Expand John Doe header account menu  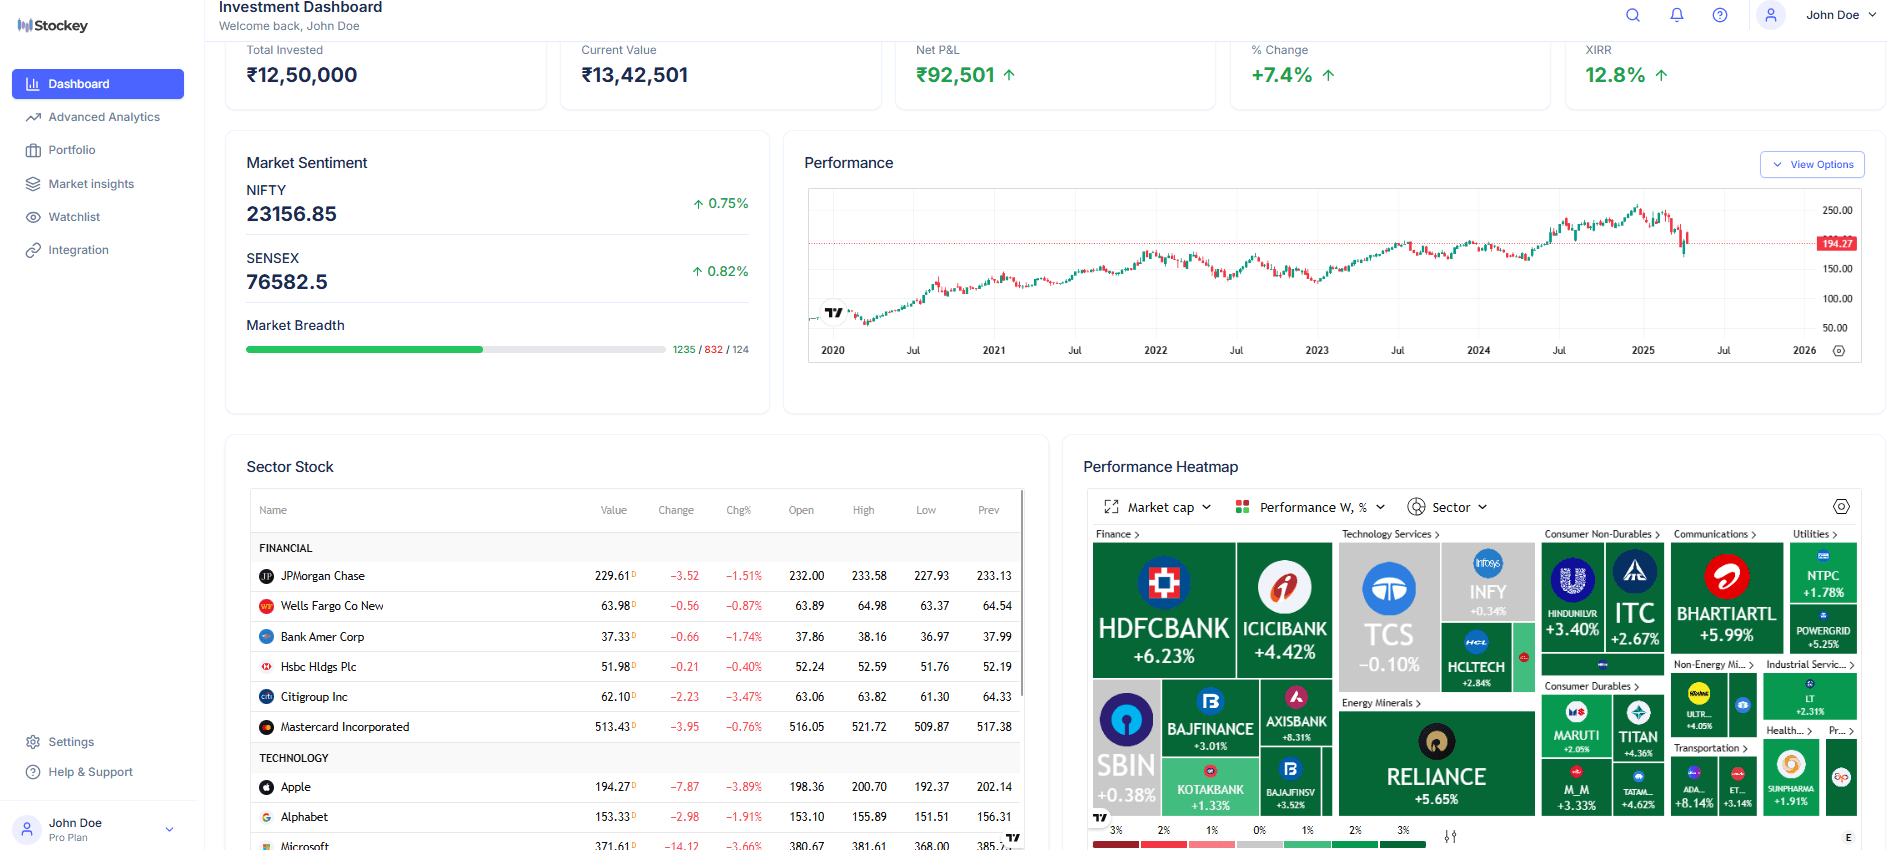[1841, 15]
